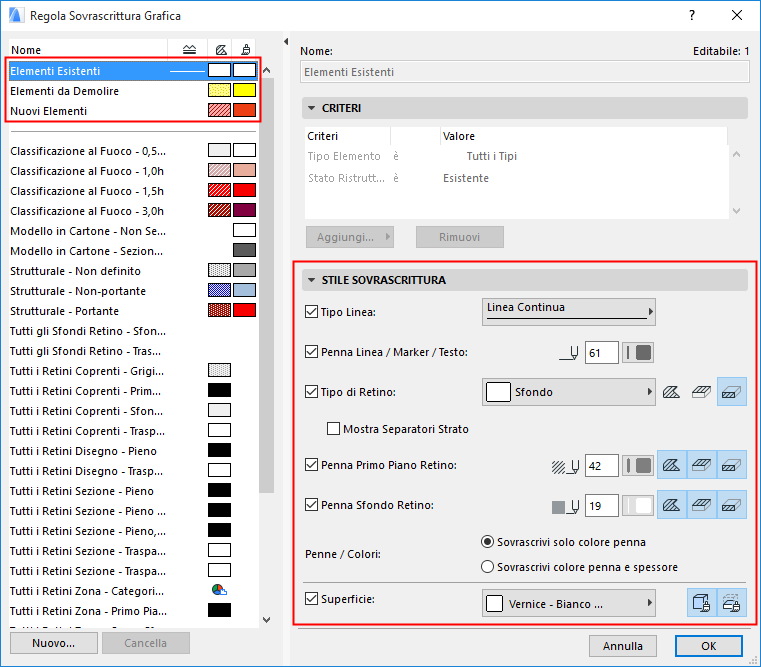Select Classificazione al Fuoco - 1,5h rule

pos(133,191)
